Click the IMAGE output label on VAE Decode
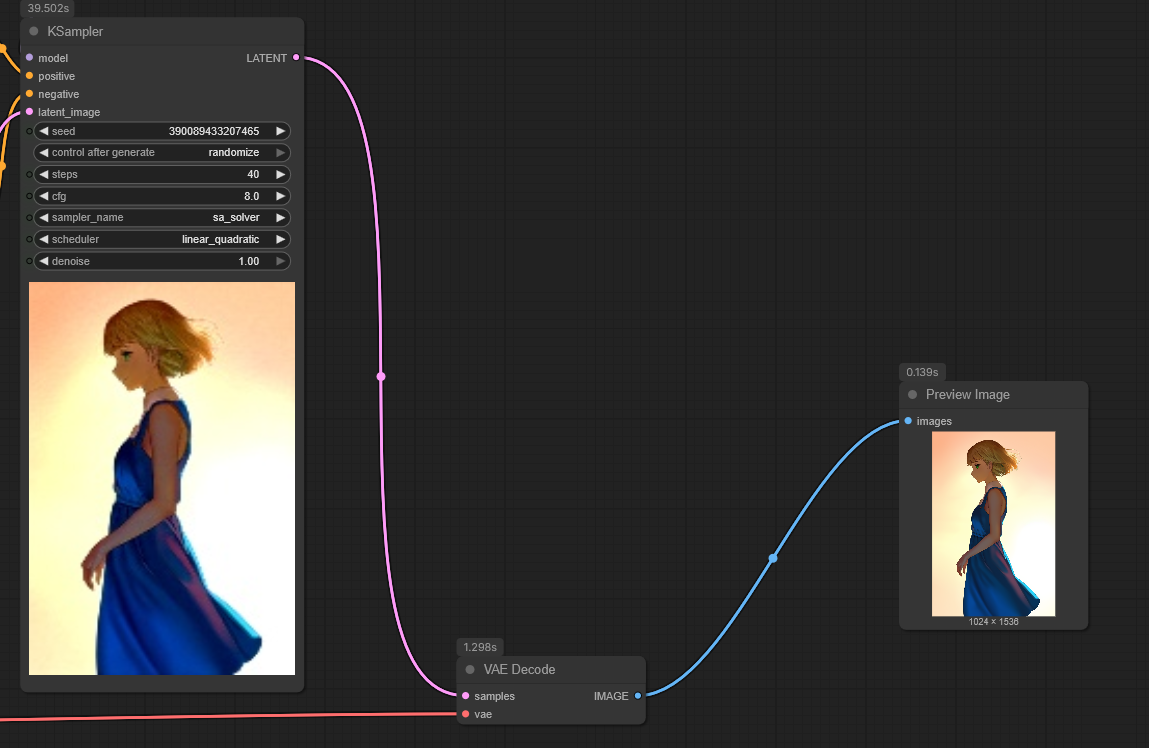This screenshot has width=1149, height=748. click(611, 696)
